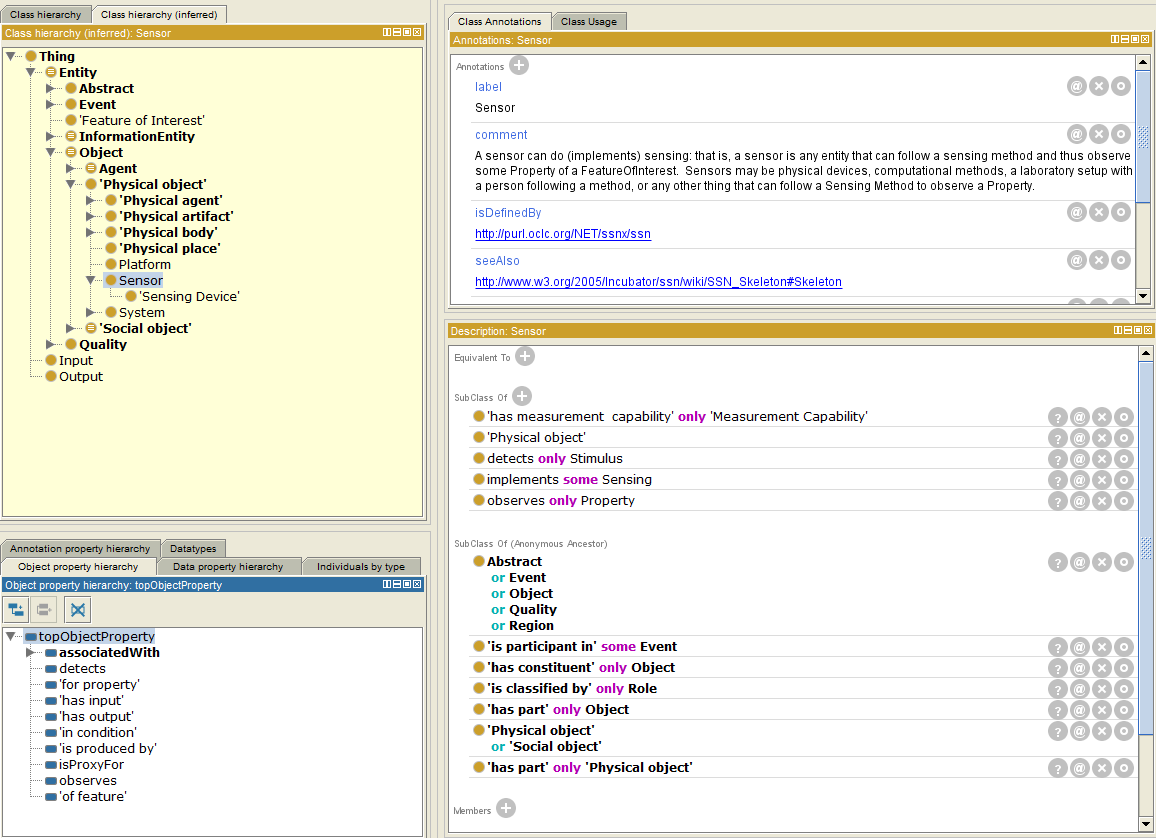The height and width of the screenshot is (838, 1156).
Task: Expand the Abstract class node
Action: pyautogui.click(x=51, y=89)
